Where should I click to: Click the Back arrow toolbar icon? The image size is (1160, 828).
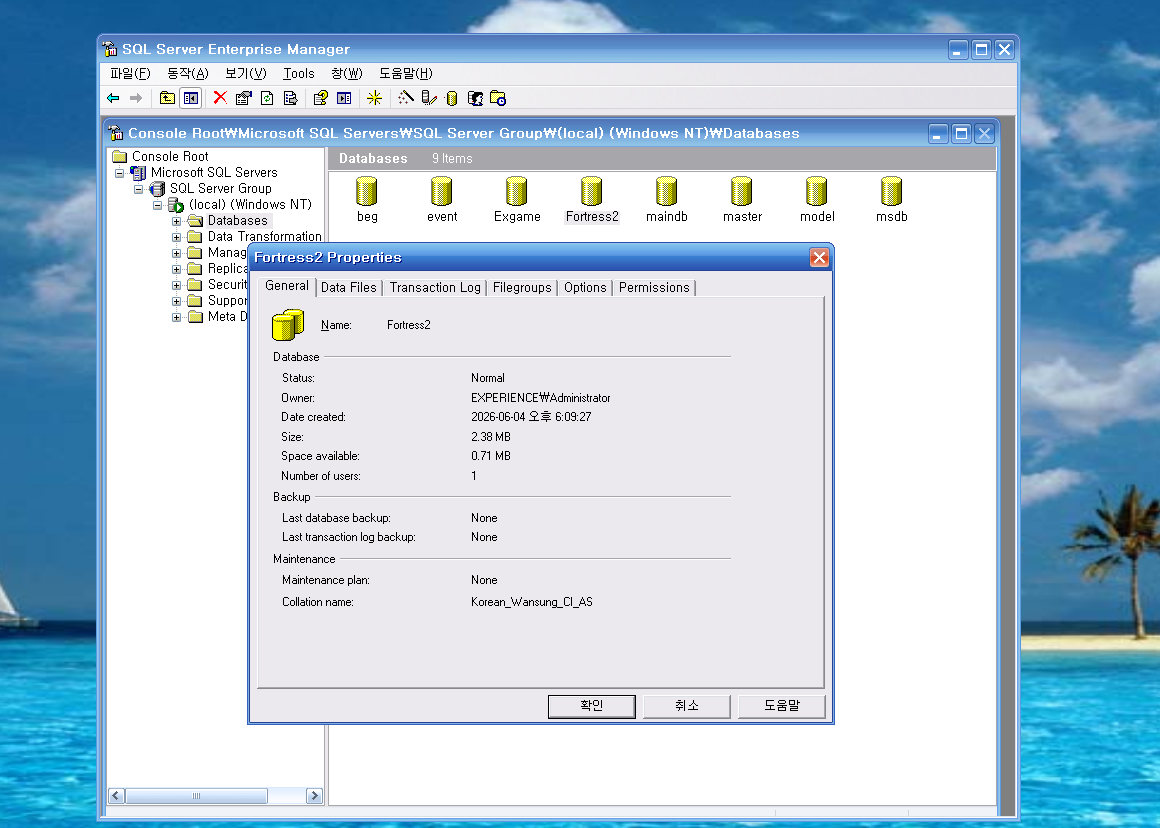pos(113,98)
